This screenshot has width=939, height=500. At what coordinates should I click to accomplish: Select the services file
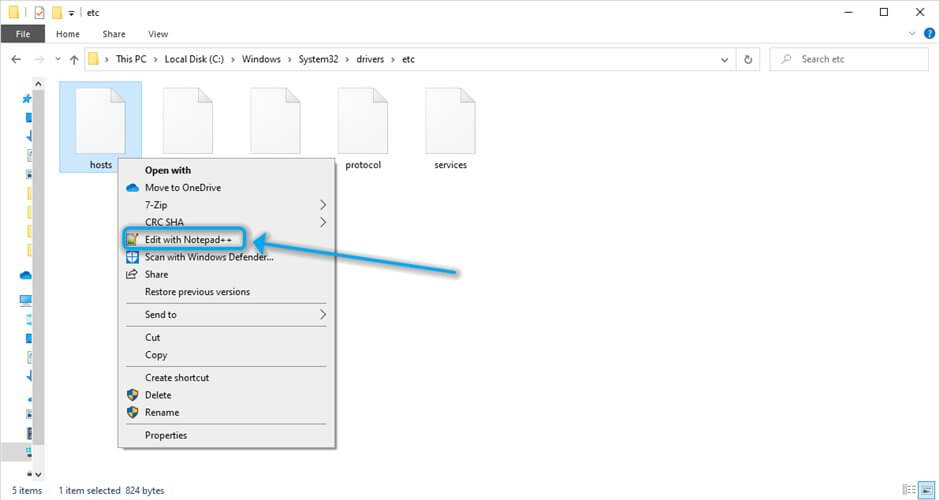pyautogui.click(x=450, y=128)
